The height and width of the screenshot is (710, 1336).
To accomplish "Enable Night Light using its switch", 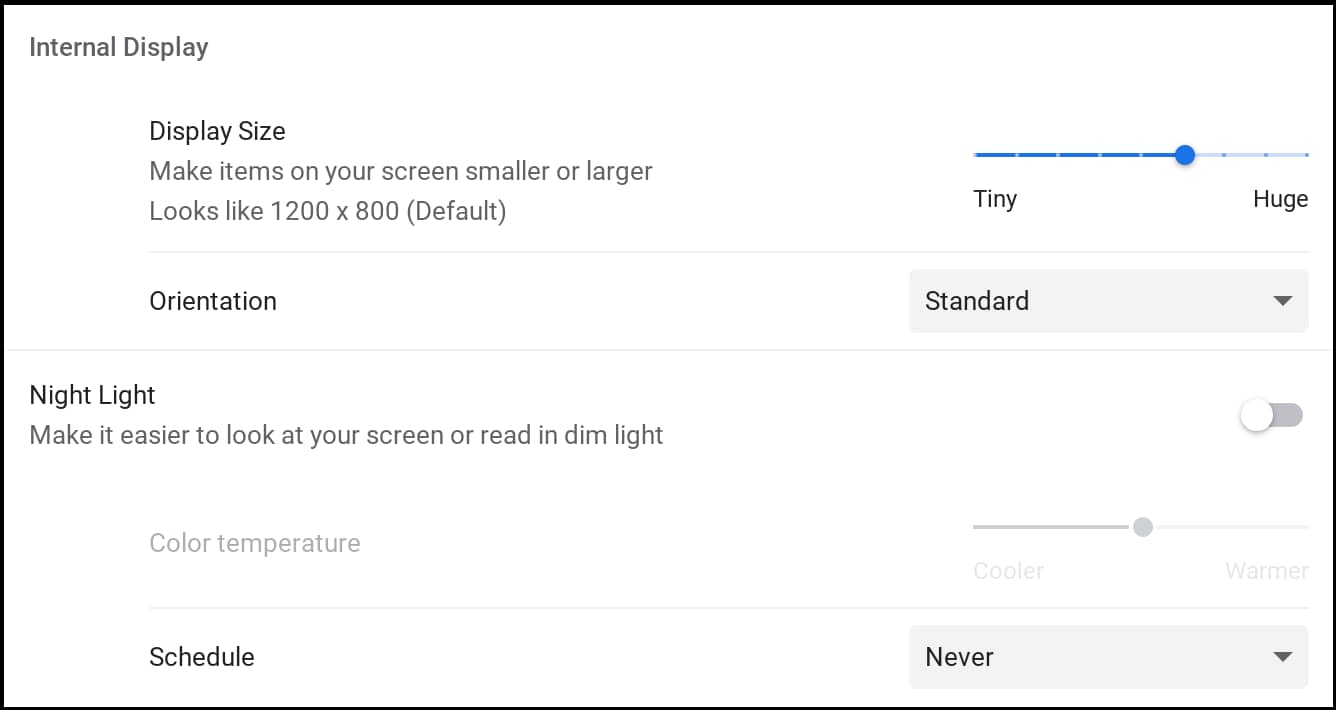I will coord(1270,414).
